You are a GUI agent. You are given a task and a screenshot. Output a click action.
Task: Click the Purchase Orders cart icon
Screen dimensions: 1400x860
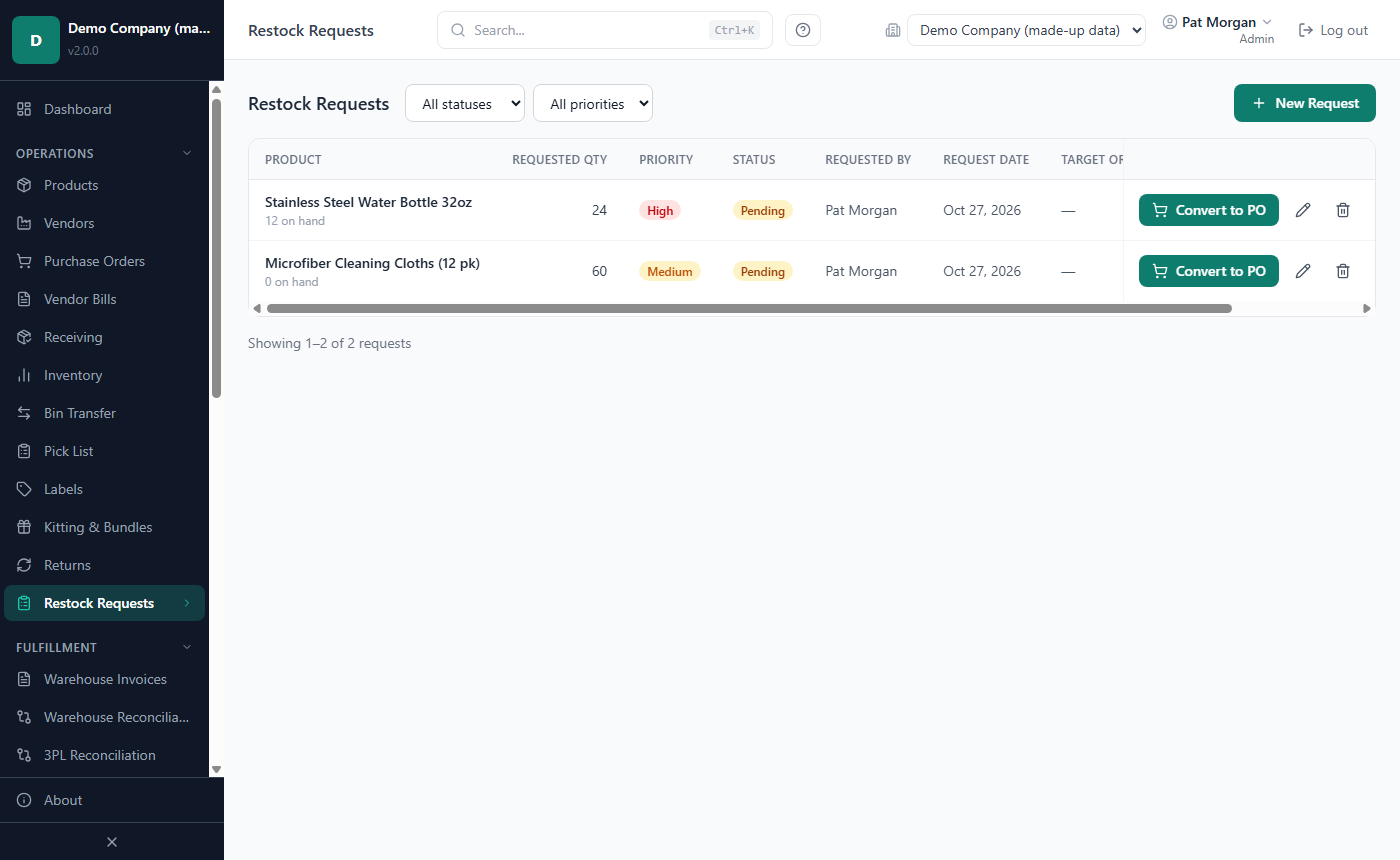click(24, 261)
